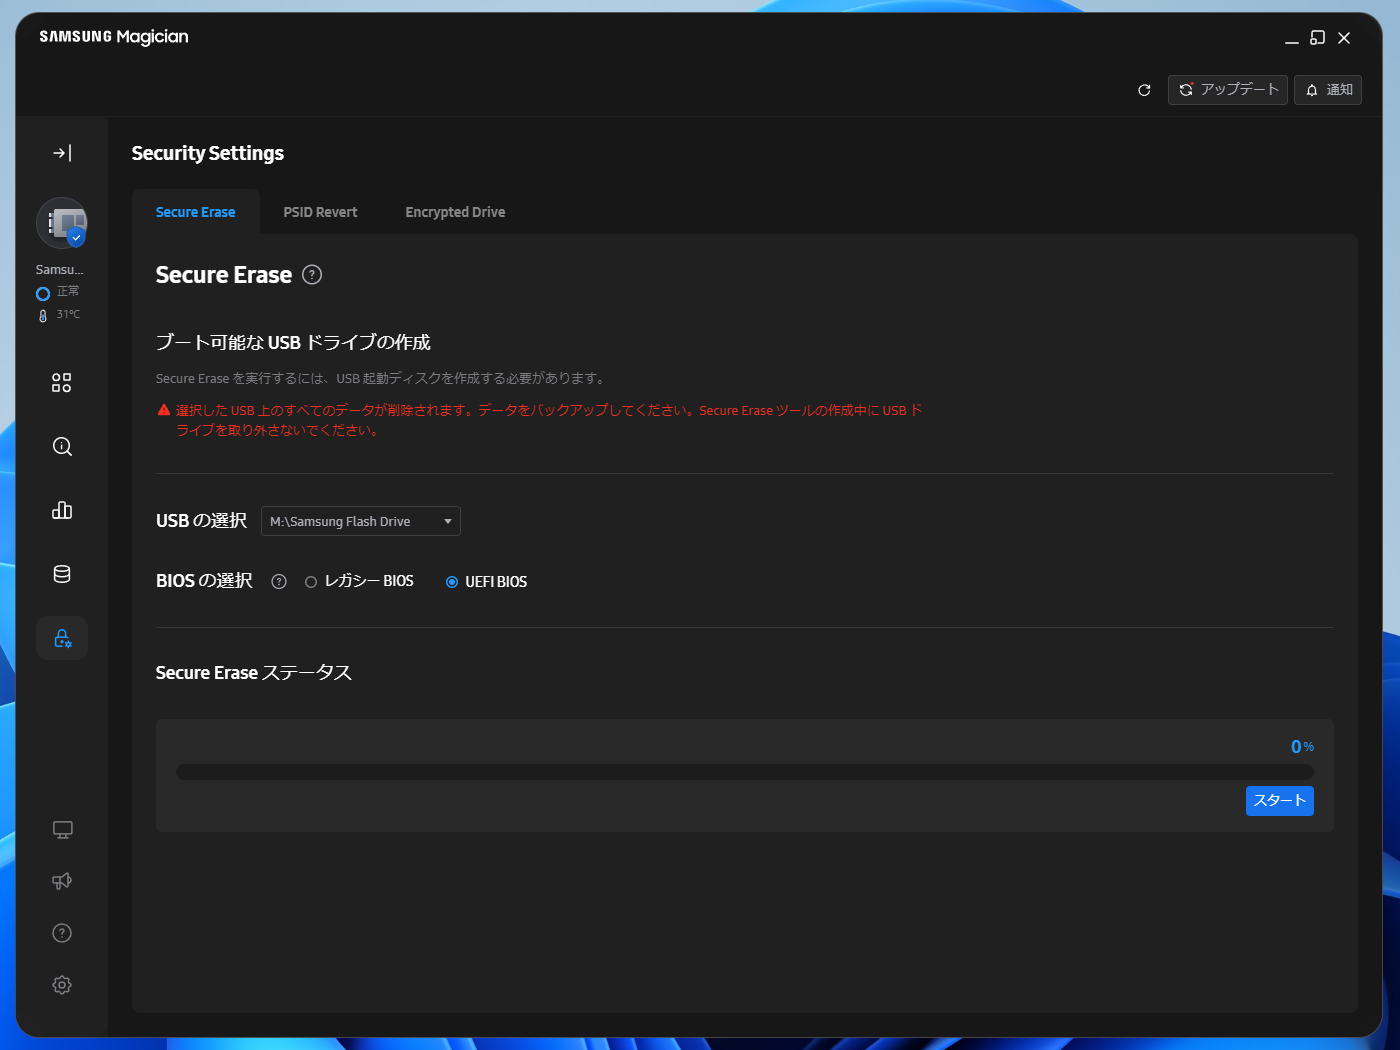Click the 0% progress value
Viewport: 1400px width, 1050px height.
click(1302, 747)
